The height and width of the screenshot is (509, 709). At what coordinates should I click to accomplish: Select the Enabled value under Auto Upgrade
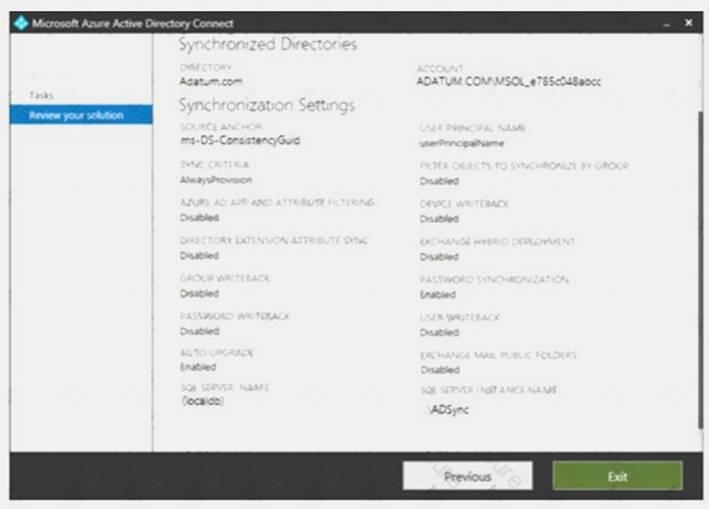pyautogui.click(x=198, y=367)
